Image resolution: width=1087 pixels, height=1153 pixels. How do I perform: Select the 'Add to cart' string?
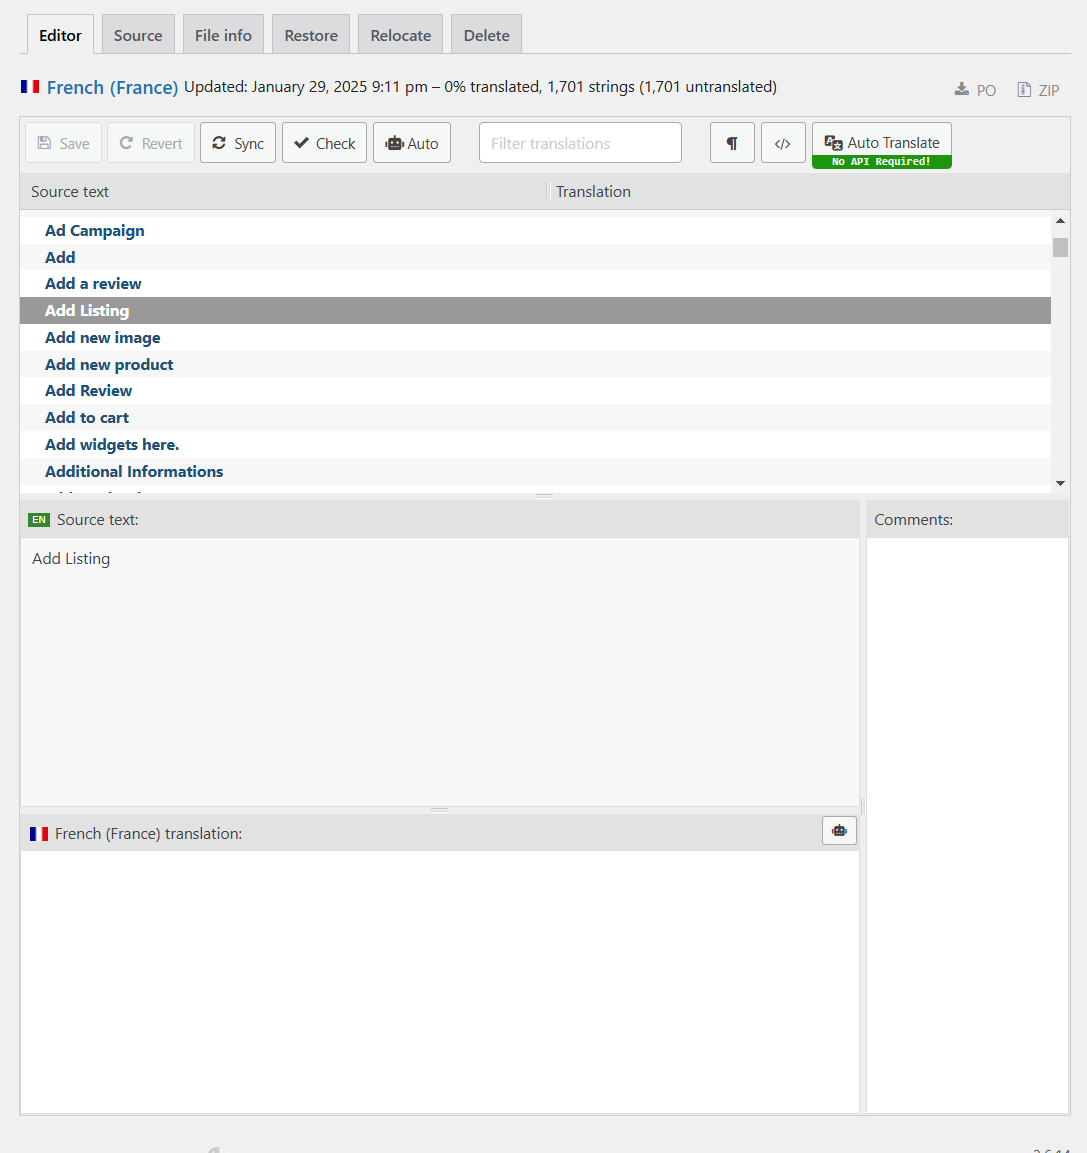point(87,418)
